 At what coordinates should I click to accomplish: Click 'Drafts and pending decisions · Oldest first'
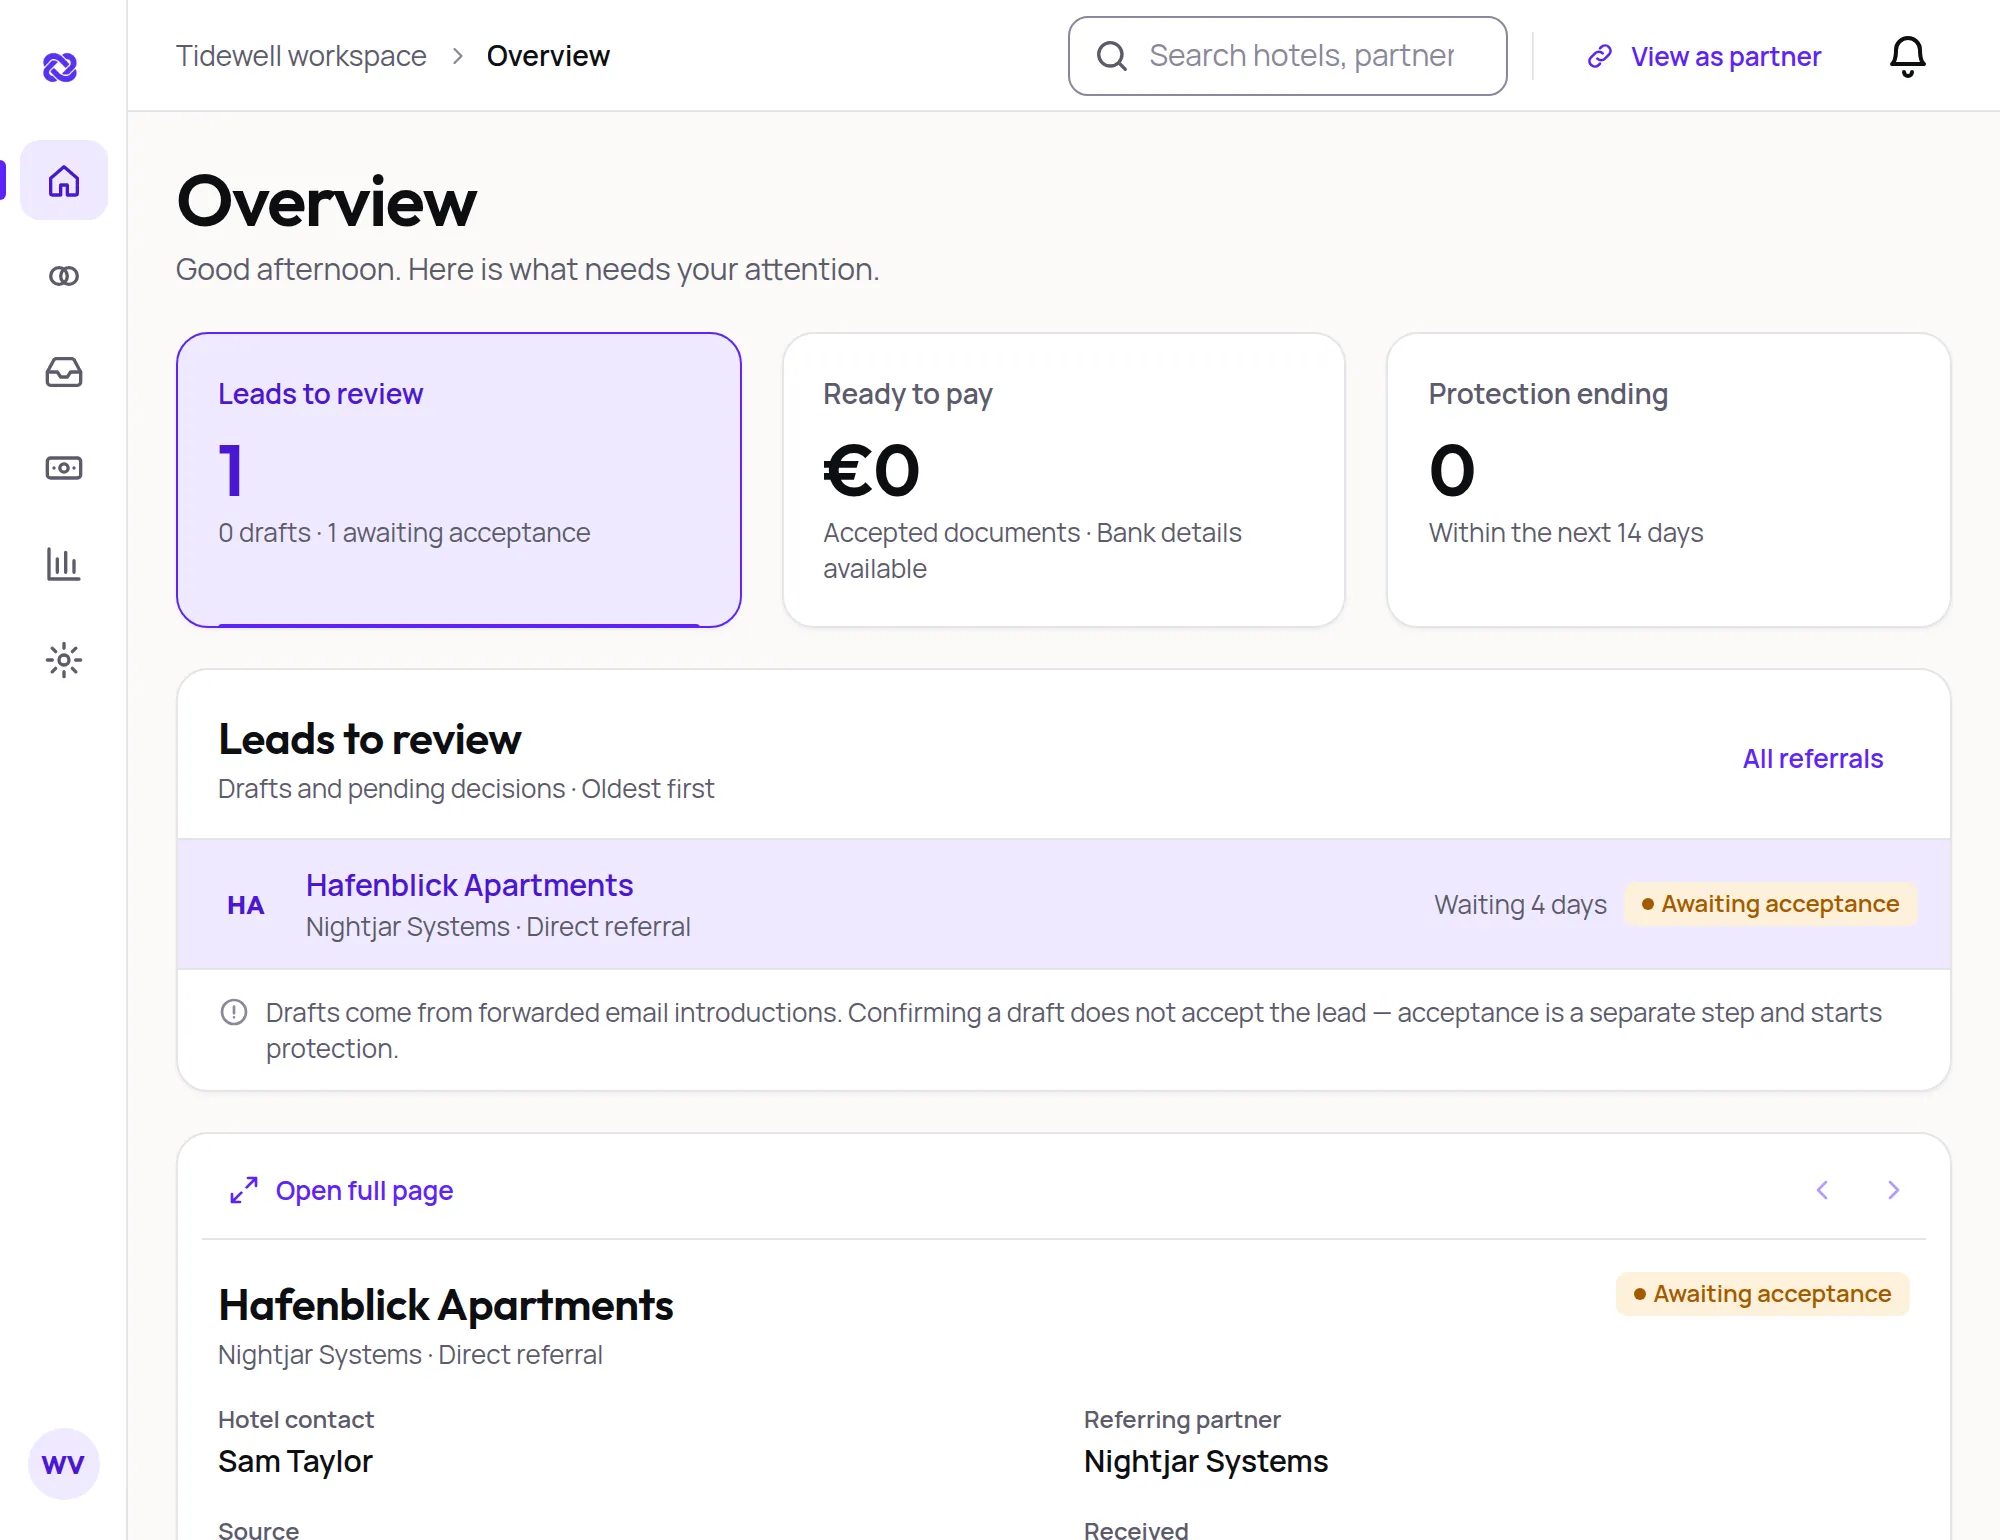click(x=466, y=789)
